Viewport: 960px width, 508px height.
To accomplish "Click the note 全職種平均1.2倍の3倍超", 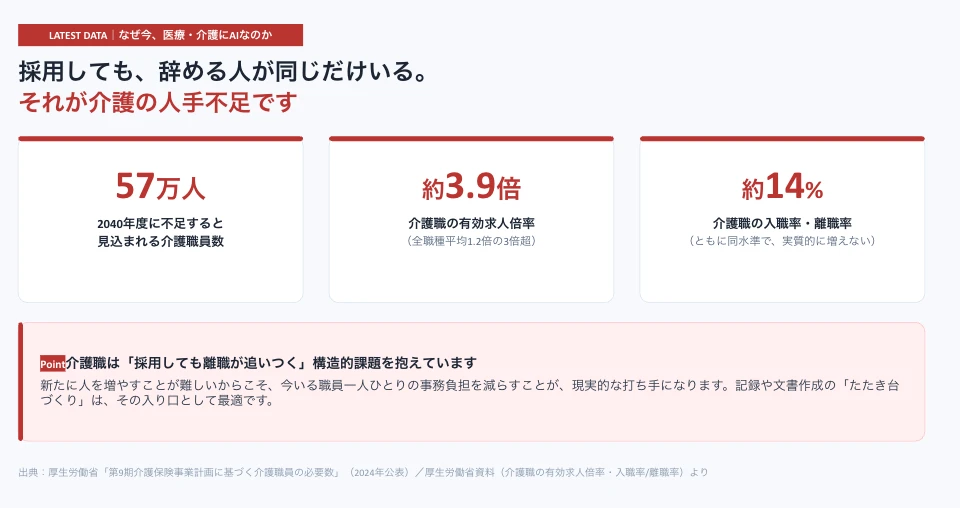I will click(471, 241).
